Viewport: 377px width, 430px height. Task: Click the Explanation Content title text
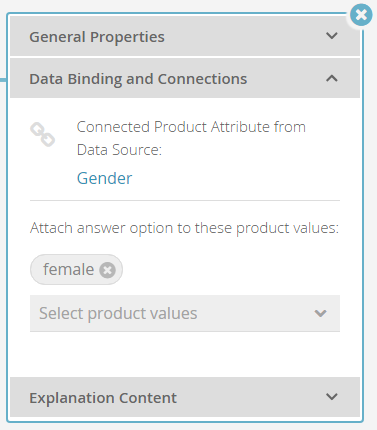click(103, 398)
